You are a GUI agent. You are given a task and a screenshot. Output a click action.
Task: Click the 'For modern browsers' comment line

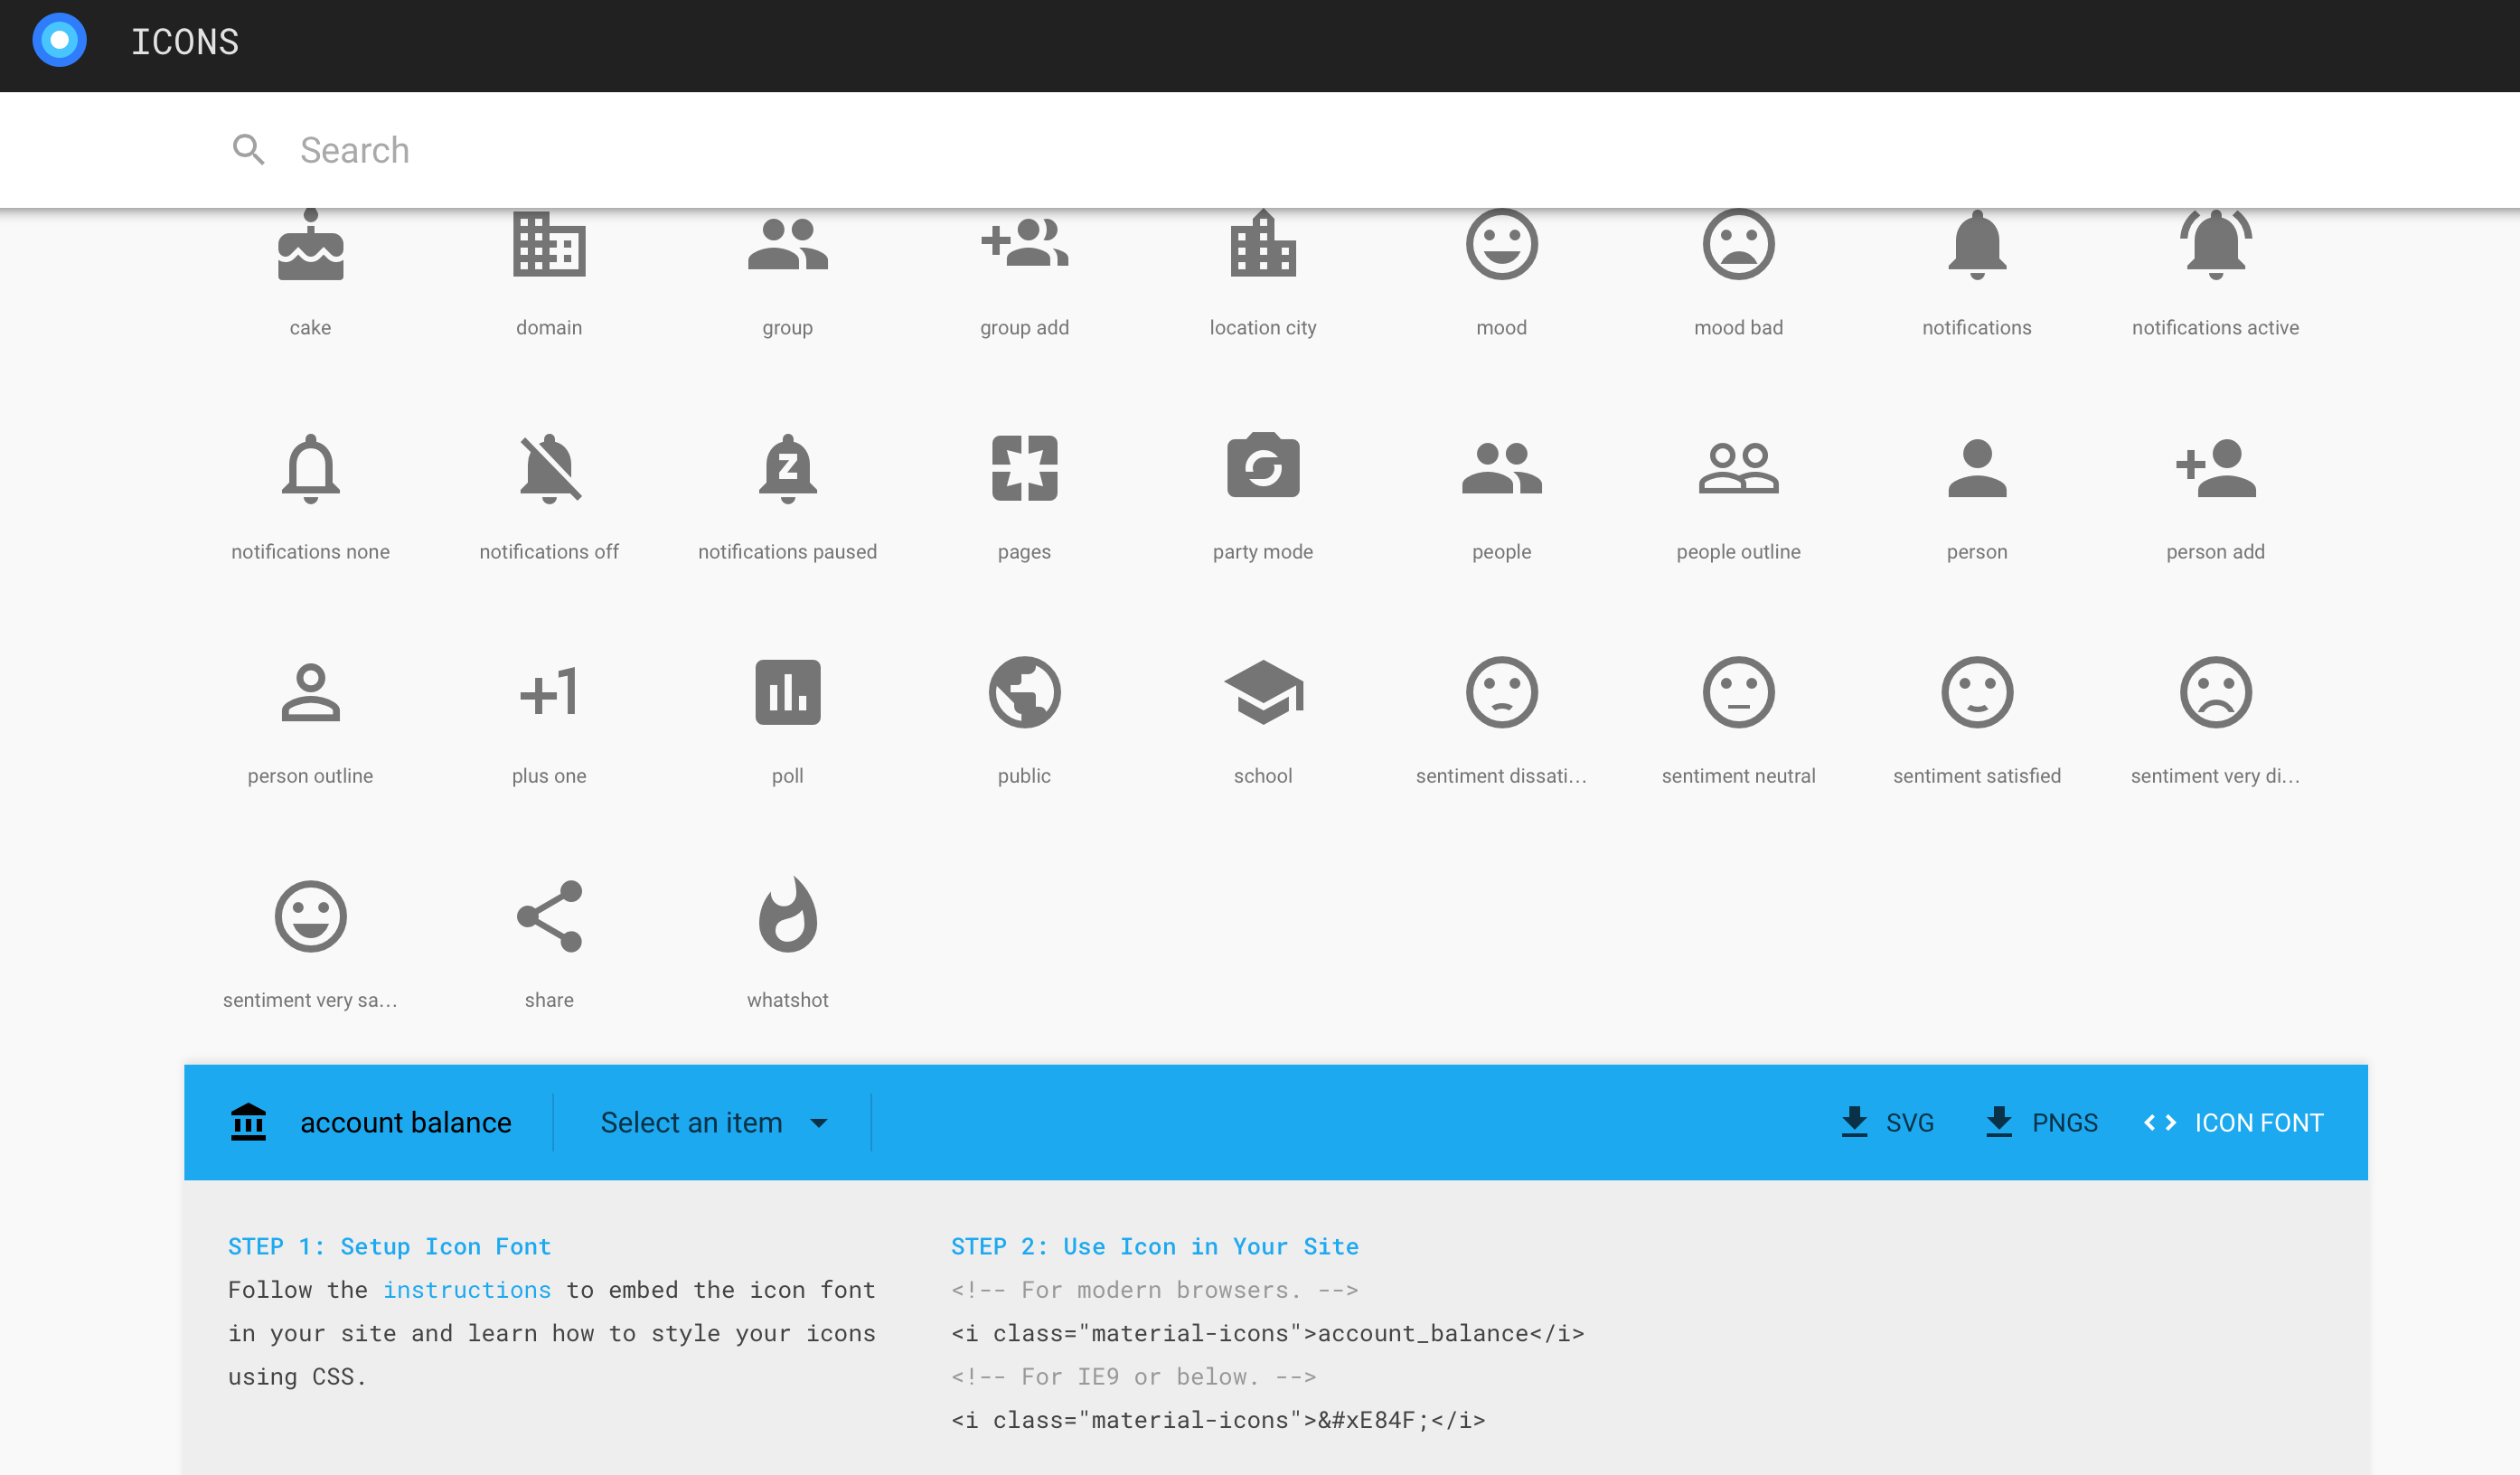click(1155, 1290)
